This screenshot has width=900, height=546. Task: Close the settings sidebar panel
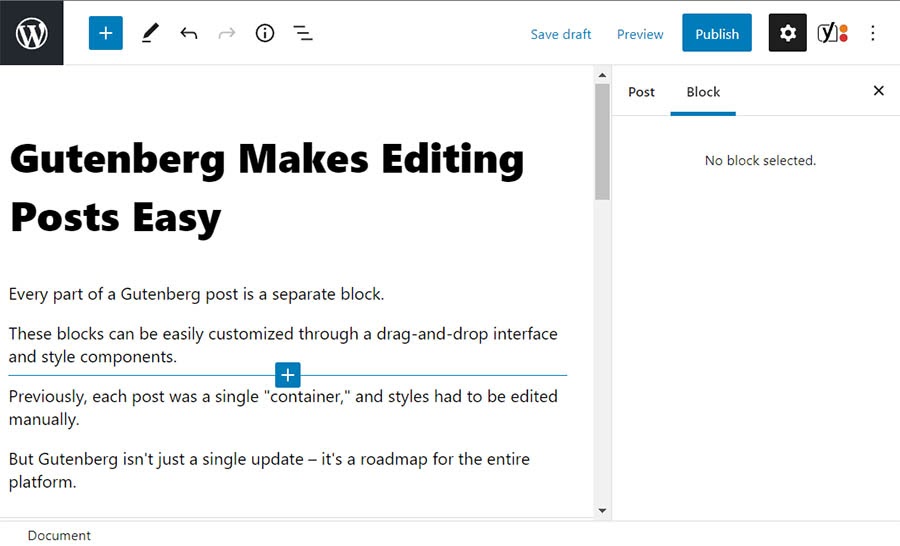(x=878, y=91)
